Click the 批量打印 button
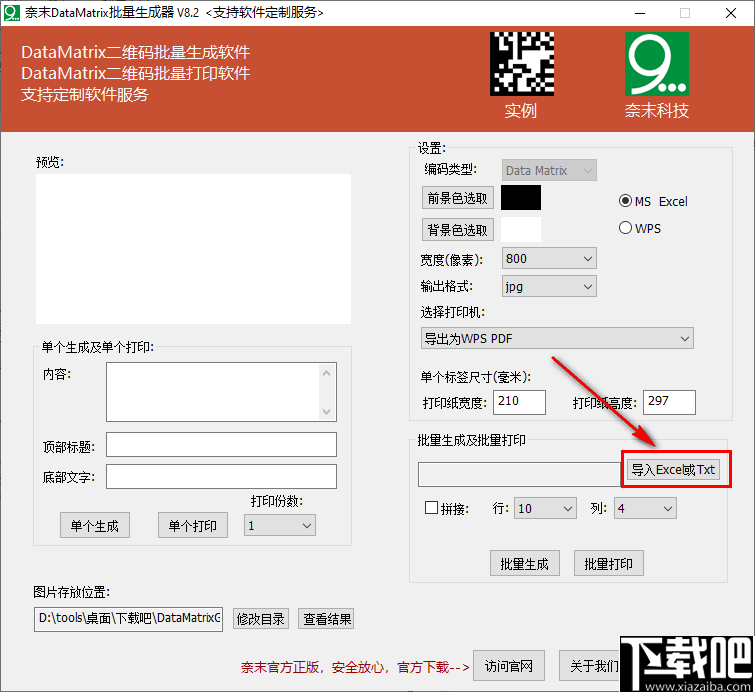755x692 pixels. 609,563
